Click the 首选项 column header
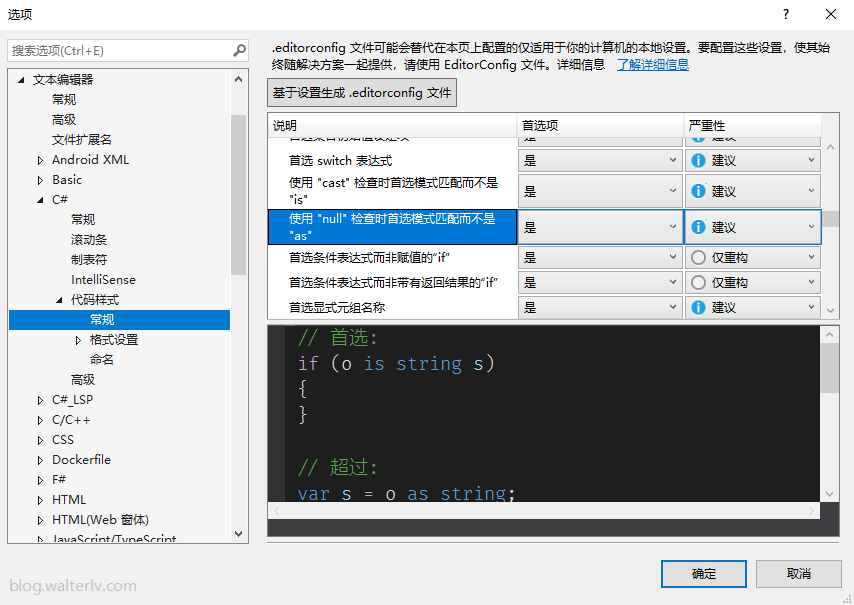The width and height of the screenshot is (854, 605). pyautogui.click(x=600, y=126)
